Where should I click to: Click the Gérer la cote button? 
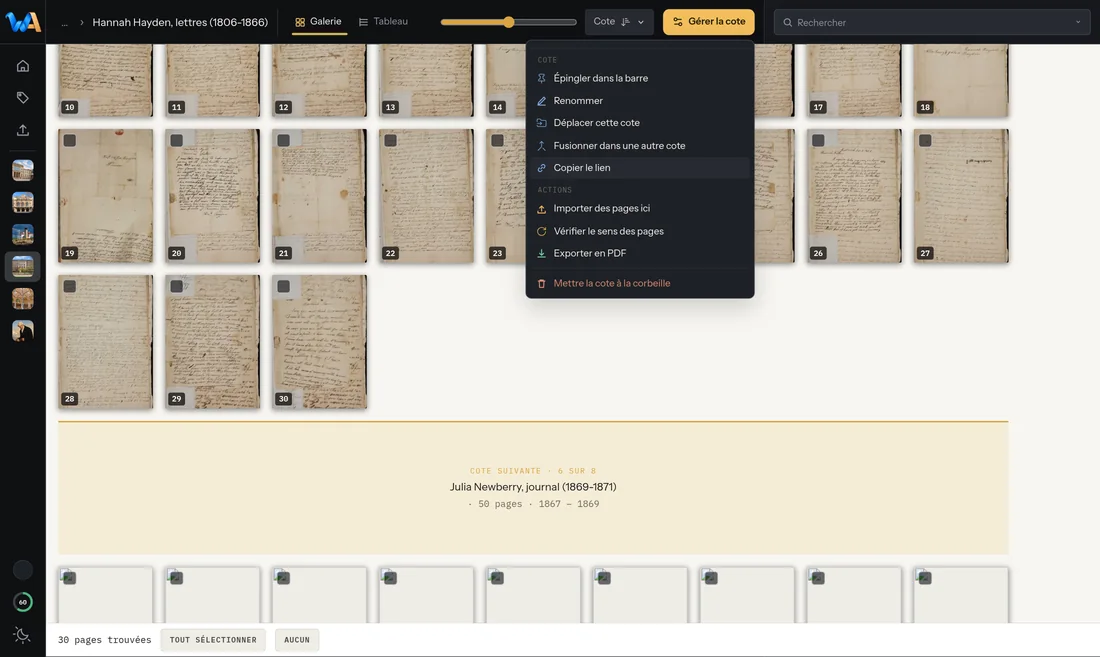coord(709,22)
